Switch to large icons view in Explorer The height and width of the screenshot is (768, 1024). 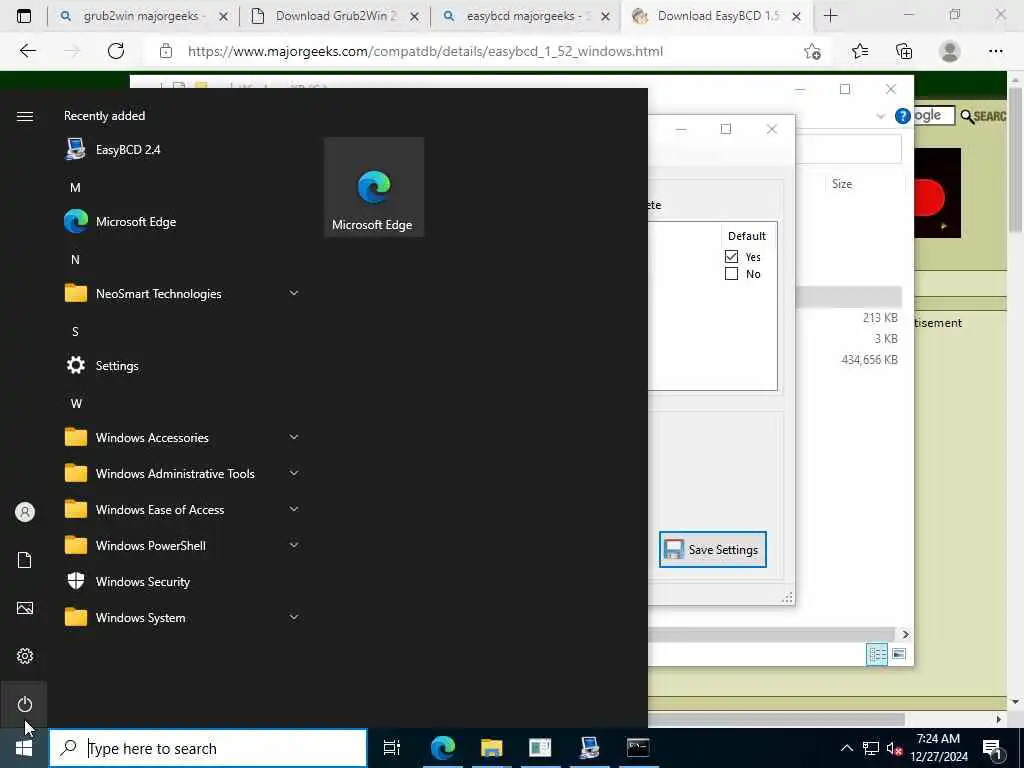pos(899,654)
